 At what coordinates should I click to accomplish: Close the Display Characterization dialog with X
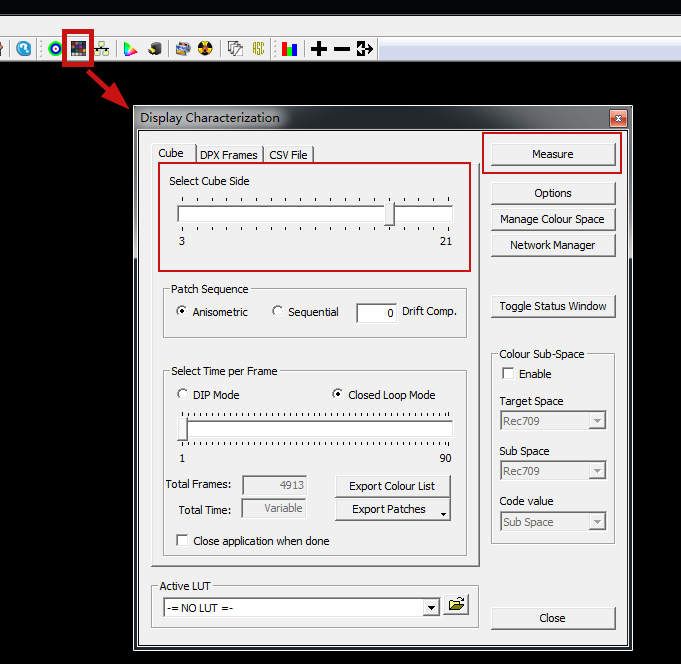618,118
